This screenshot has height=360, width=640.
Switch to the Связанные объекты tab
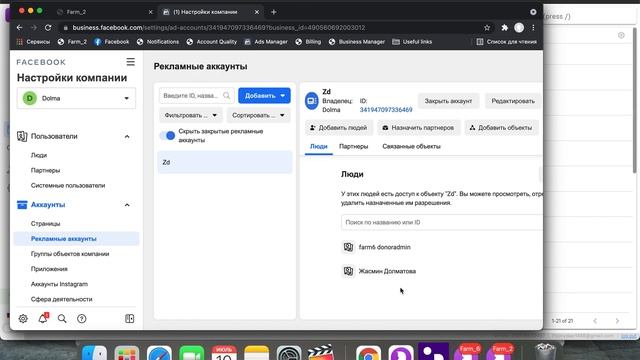[411, 147]
